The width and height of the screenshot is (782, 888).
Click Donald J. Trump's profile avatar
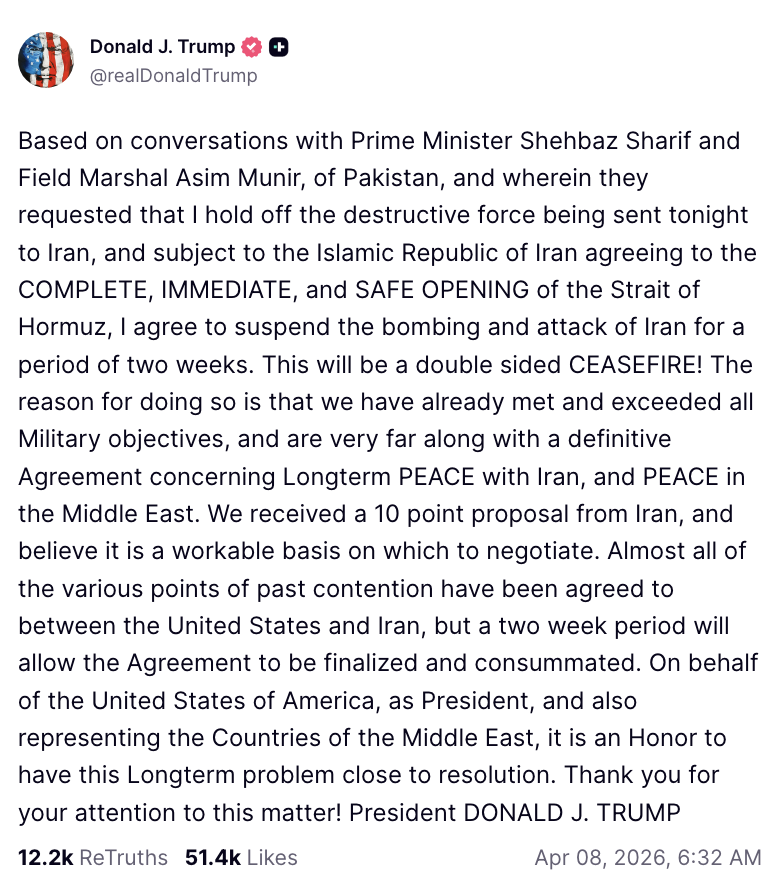[47, 59]
